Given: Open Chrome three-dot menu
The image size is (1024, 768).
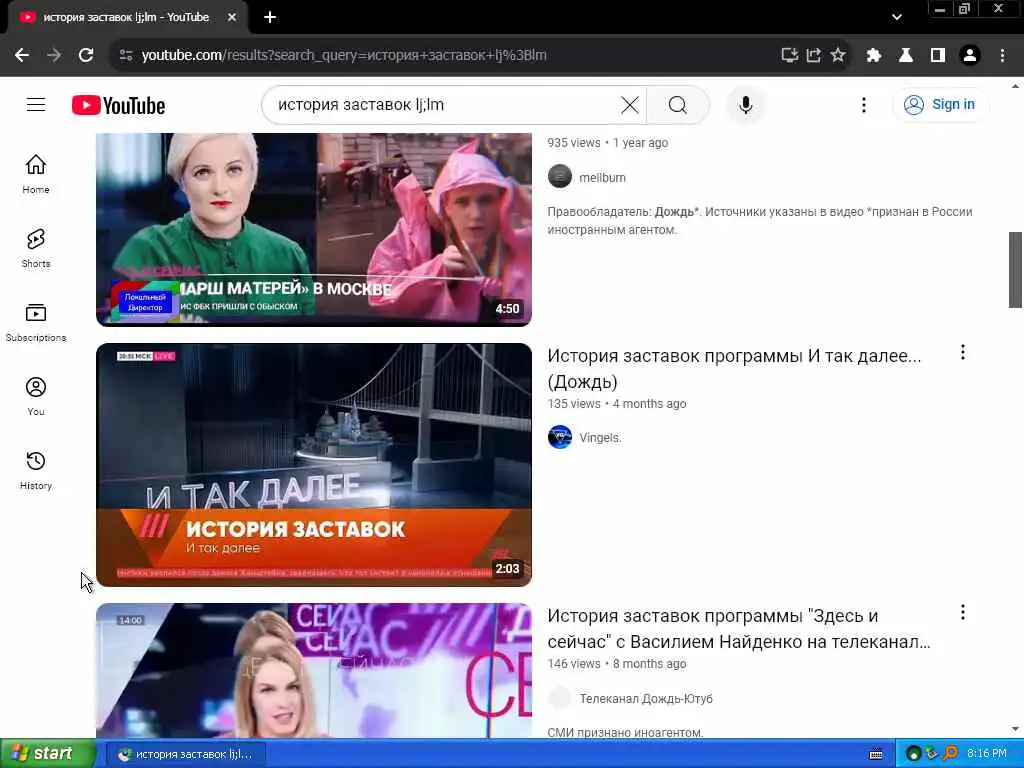Looking at the screenshot, I should coord(1002,55).
